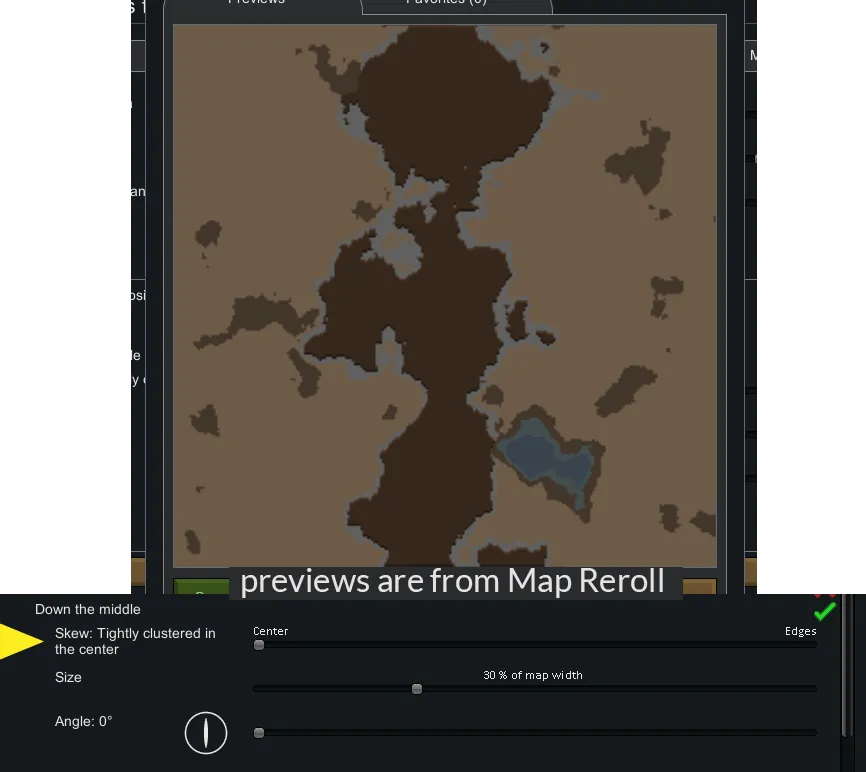Click the "Skew: Tightly clustered" setting label

135,641
